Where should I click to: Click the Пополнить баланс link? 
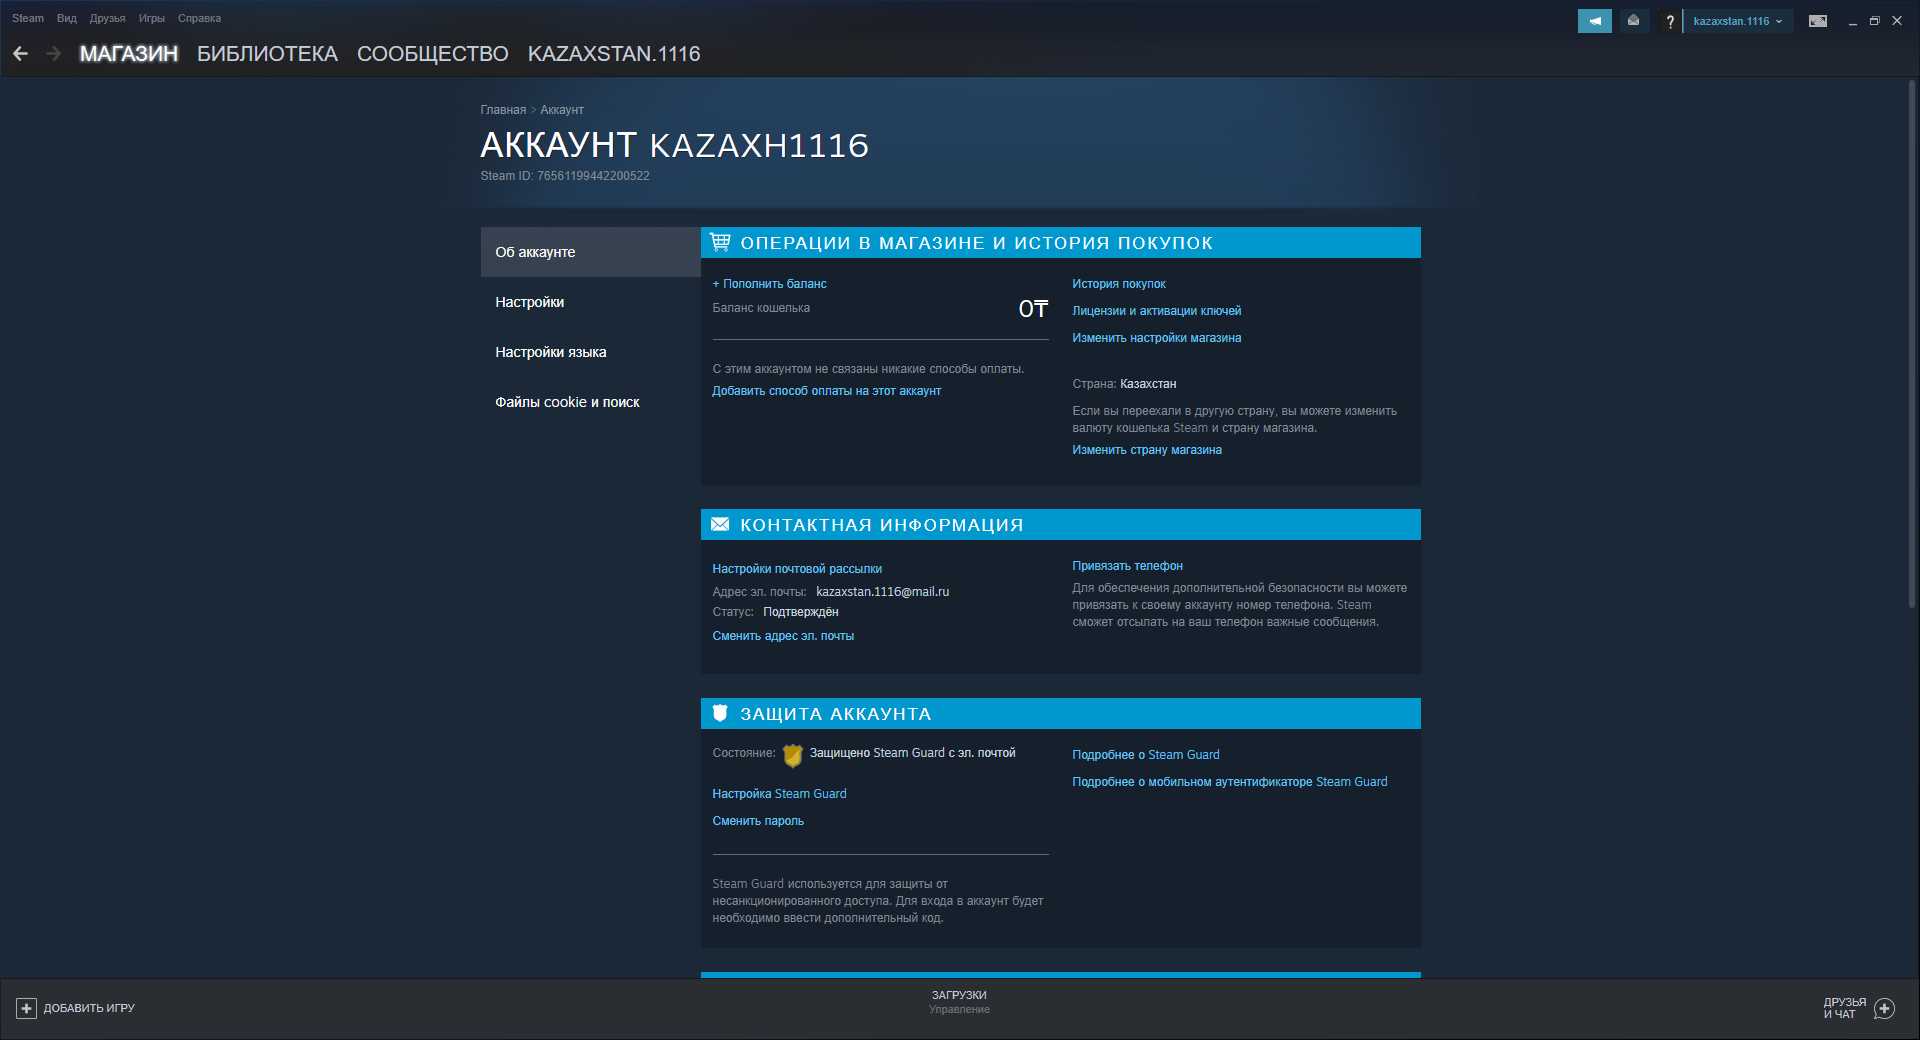(770, 284)
